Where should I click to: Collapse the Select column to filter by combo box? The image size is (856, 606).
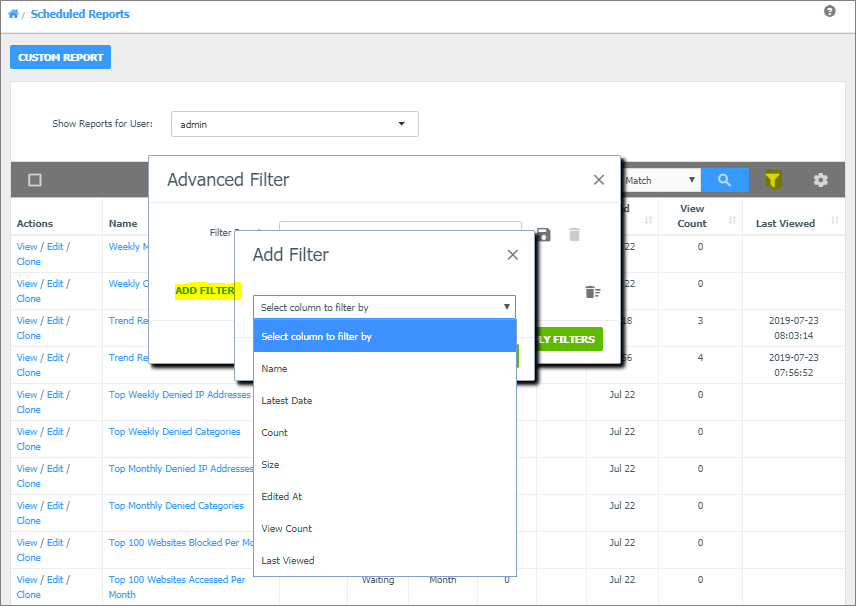pyautogui.click(x=384, y=307)
